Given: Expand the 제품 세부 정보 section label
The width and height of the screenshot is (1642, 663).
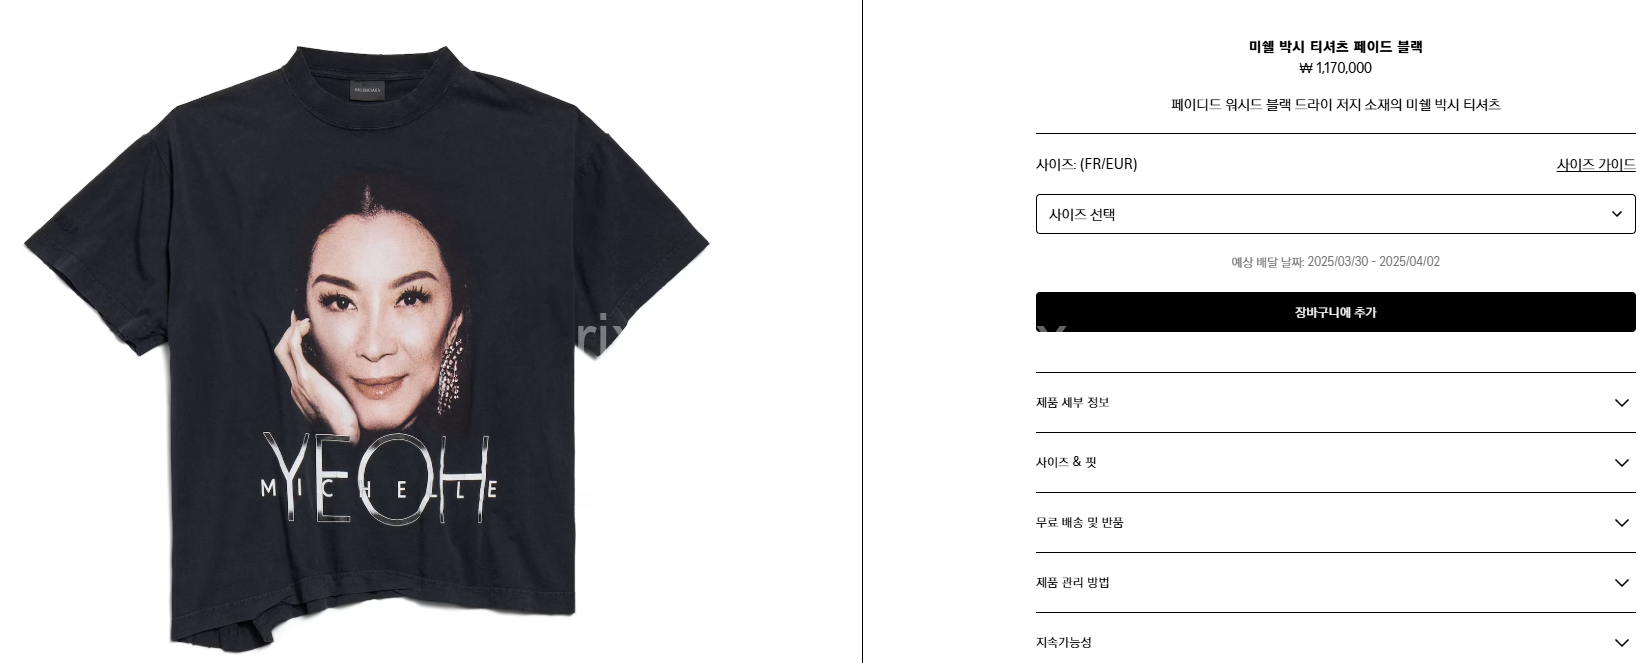Looking at the screenshot, I should coord(1072,402).
